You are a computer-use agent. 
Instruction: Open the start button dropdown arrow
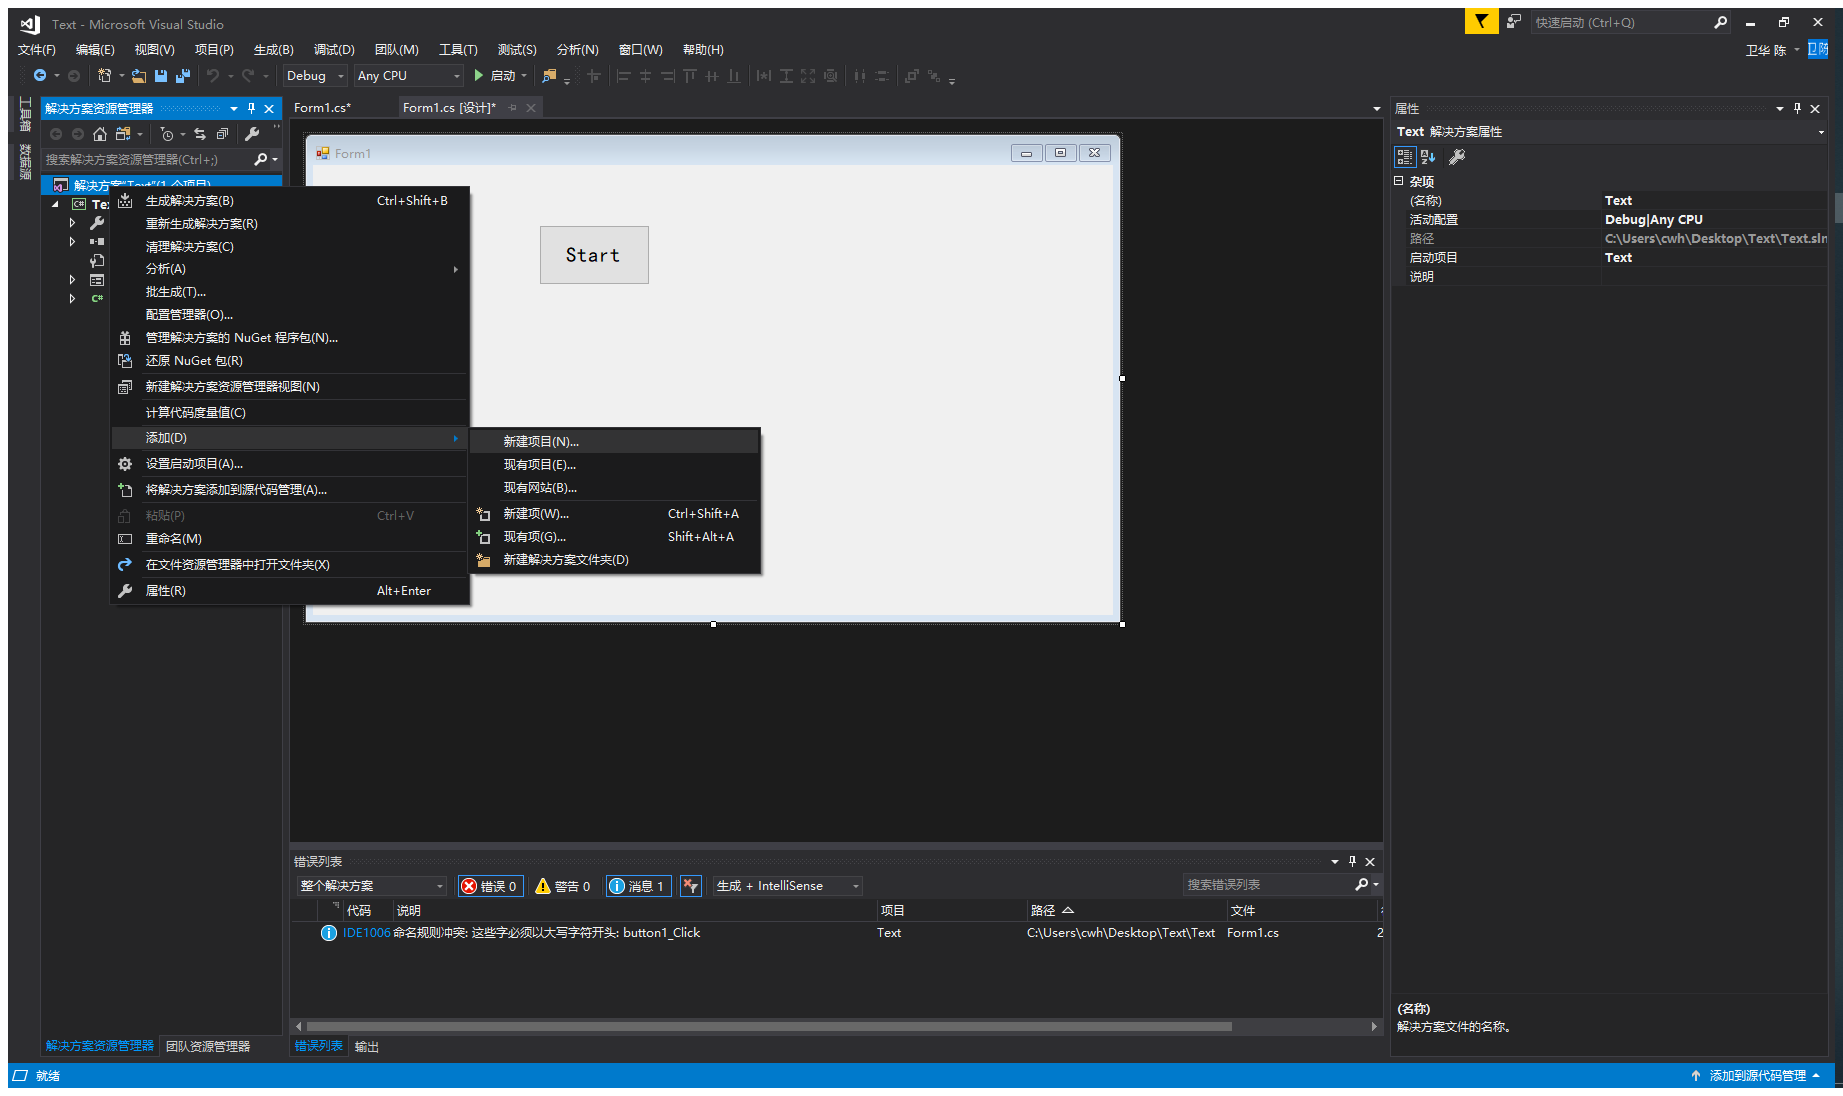point(524,76)
